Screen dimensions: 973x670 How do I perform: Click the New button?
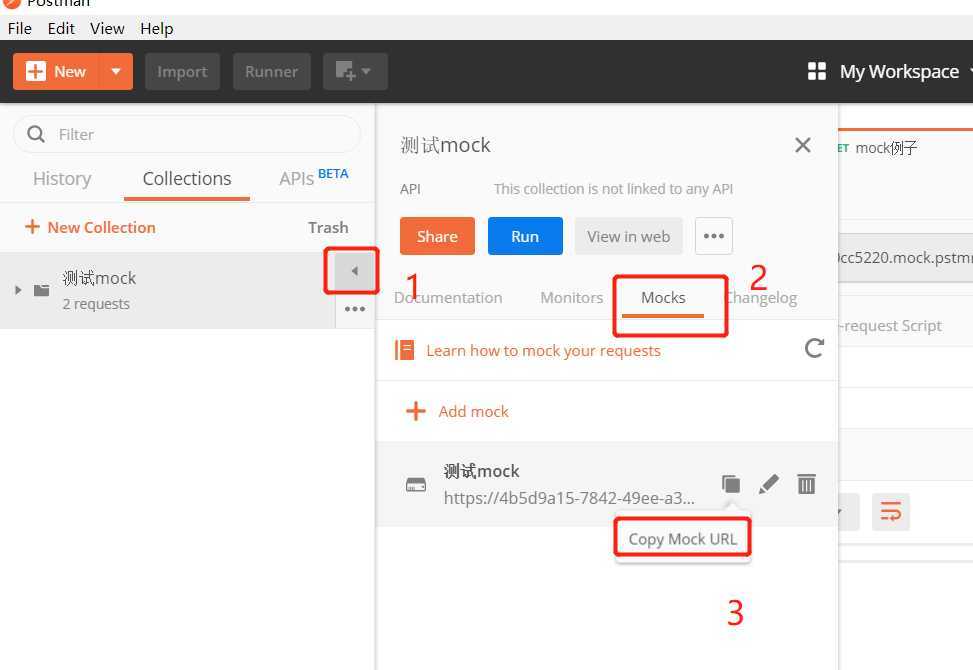coord(55,71)
